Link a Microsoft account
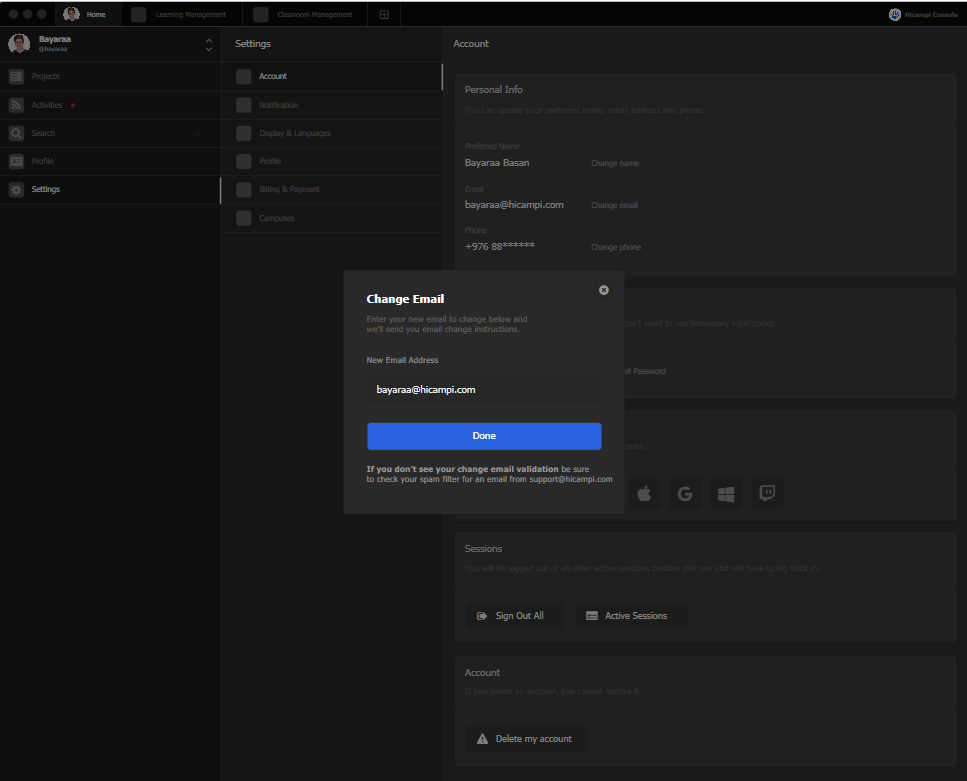This screenshot has height=781, width=967. [725, 493]
